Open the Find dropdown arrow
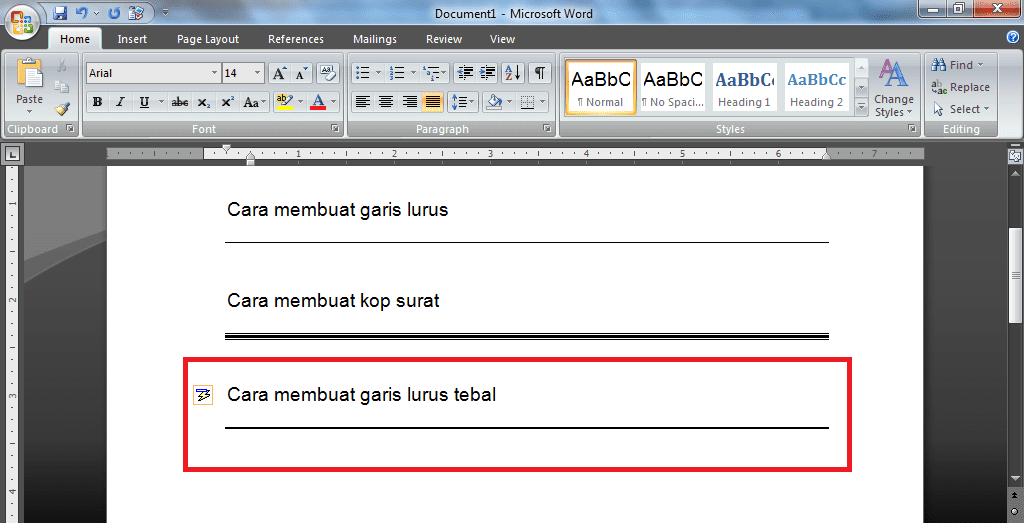Viewport: 1024px width, 523px height. [980, 65]
